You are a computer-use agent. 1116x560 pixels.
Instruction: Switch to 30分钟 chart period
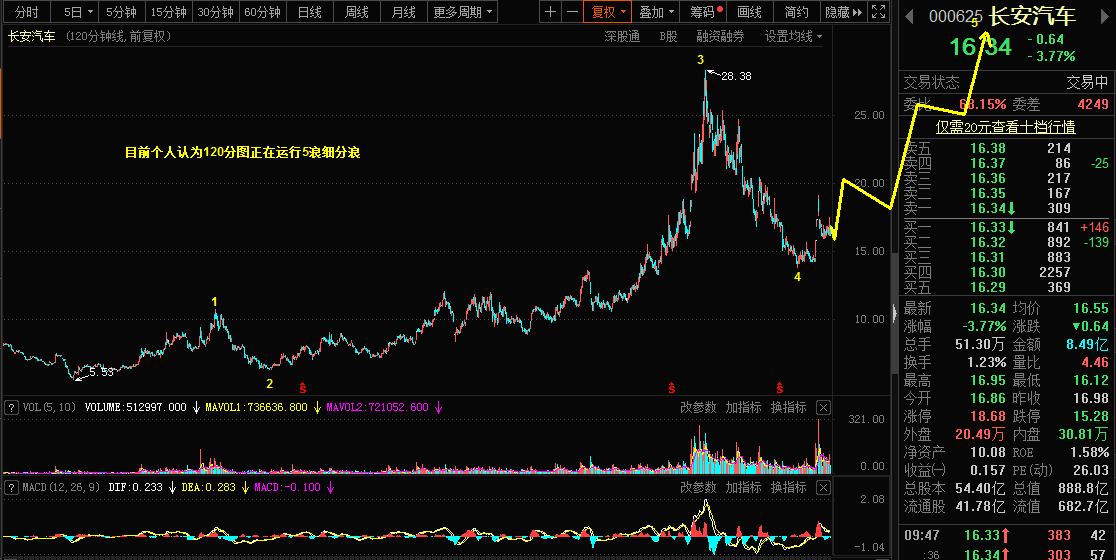pos(216,12)
